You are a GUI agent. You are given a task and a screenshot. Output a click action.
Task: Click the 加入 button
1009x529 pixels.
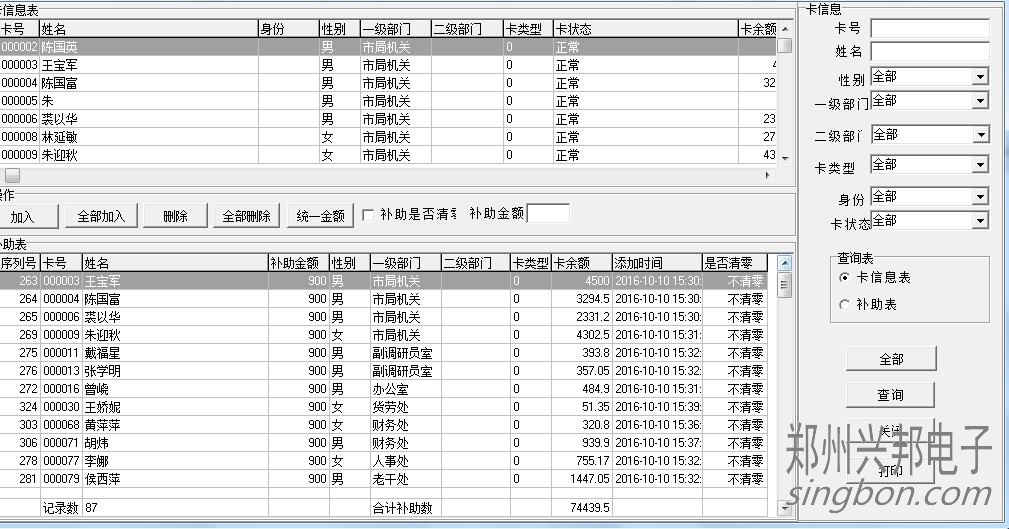click(22, 216)
